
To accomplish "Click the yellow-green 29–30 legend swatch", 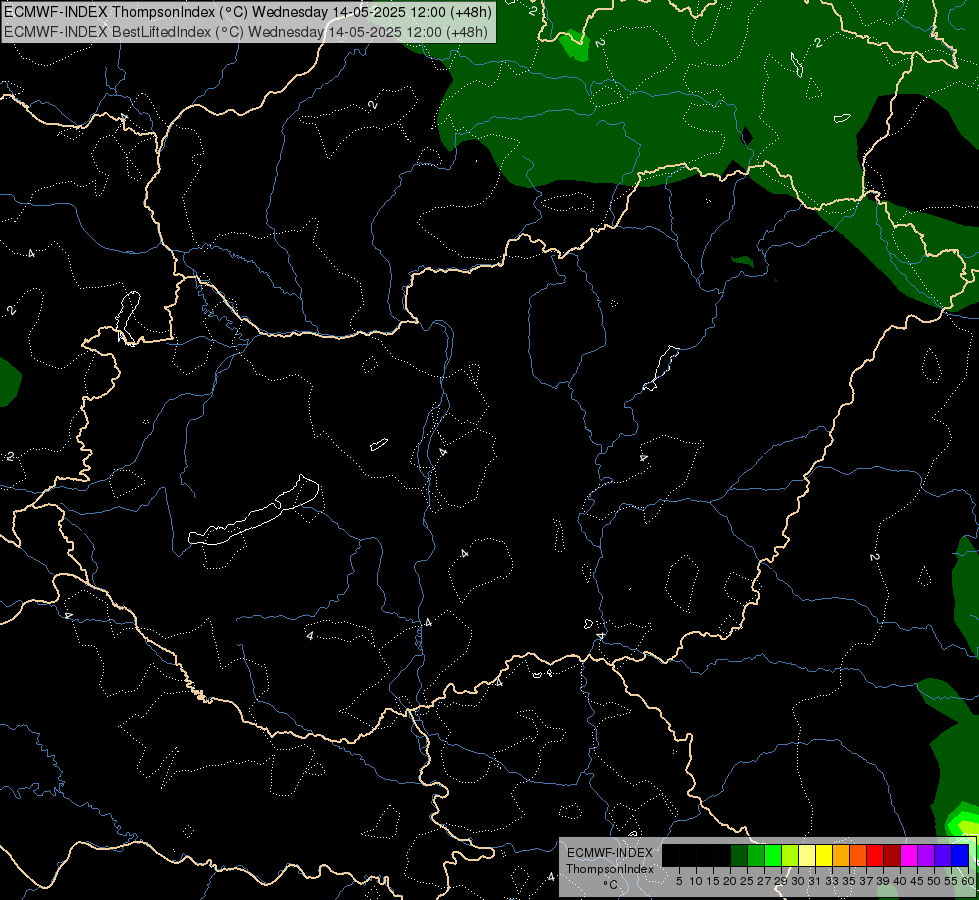I will 790,855.
